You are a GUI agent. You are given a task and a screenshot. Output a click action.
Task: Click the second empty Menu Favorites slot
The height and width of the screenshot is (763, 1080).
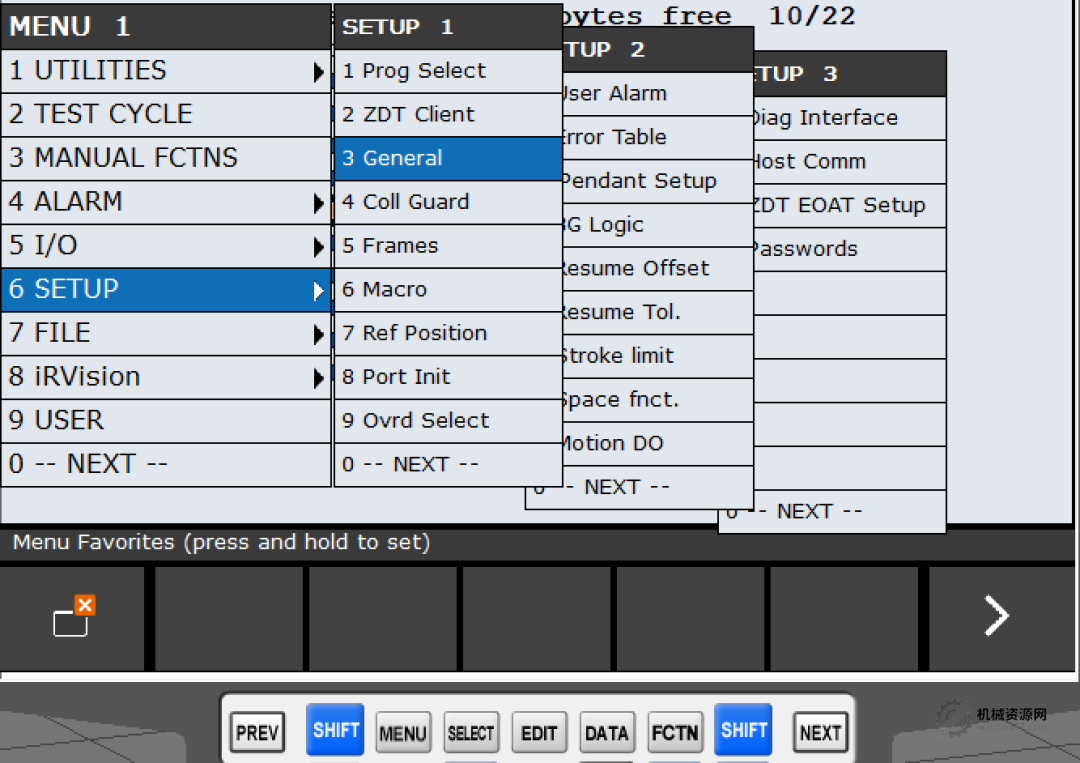click(383, 617)
